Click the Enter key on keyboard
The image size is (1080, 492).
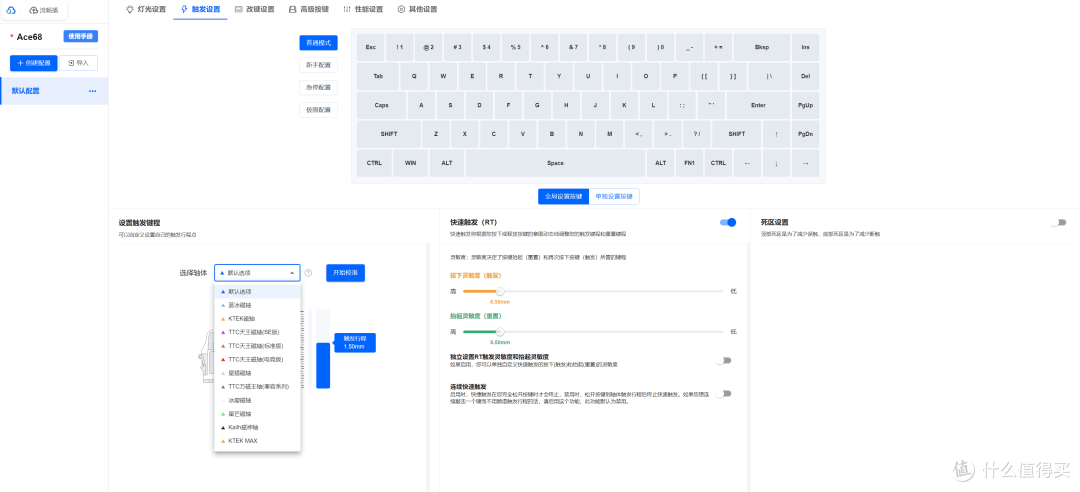coord(758,105)
